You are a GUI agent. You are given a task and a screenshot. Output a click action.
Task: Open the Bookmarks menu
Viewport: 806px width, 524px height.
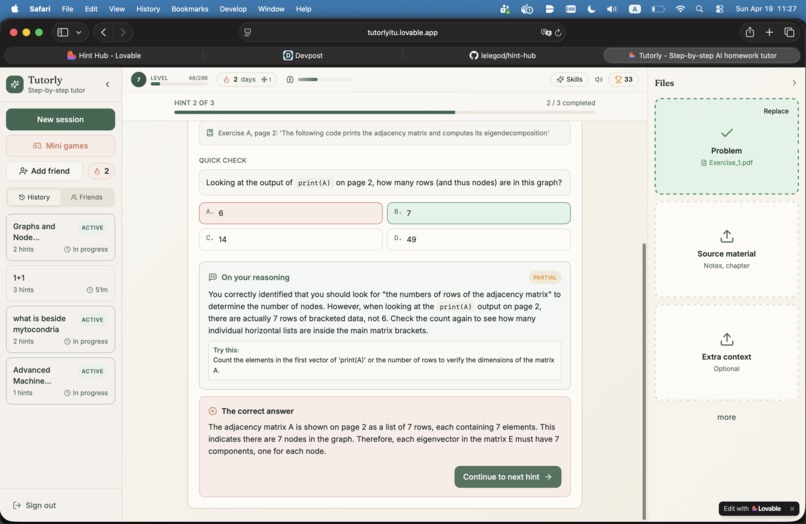tap(190, 9)
